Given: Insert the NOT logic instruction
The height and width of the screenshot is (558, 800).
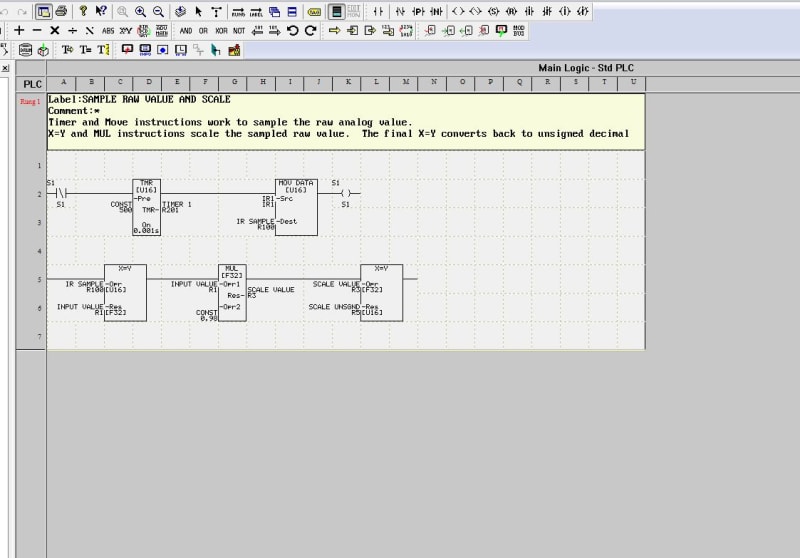Looking at the screenshot, I should pos(239,31).
